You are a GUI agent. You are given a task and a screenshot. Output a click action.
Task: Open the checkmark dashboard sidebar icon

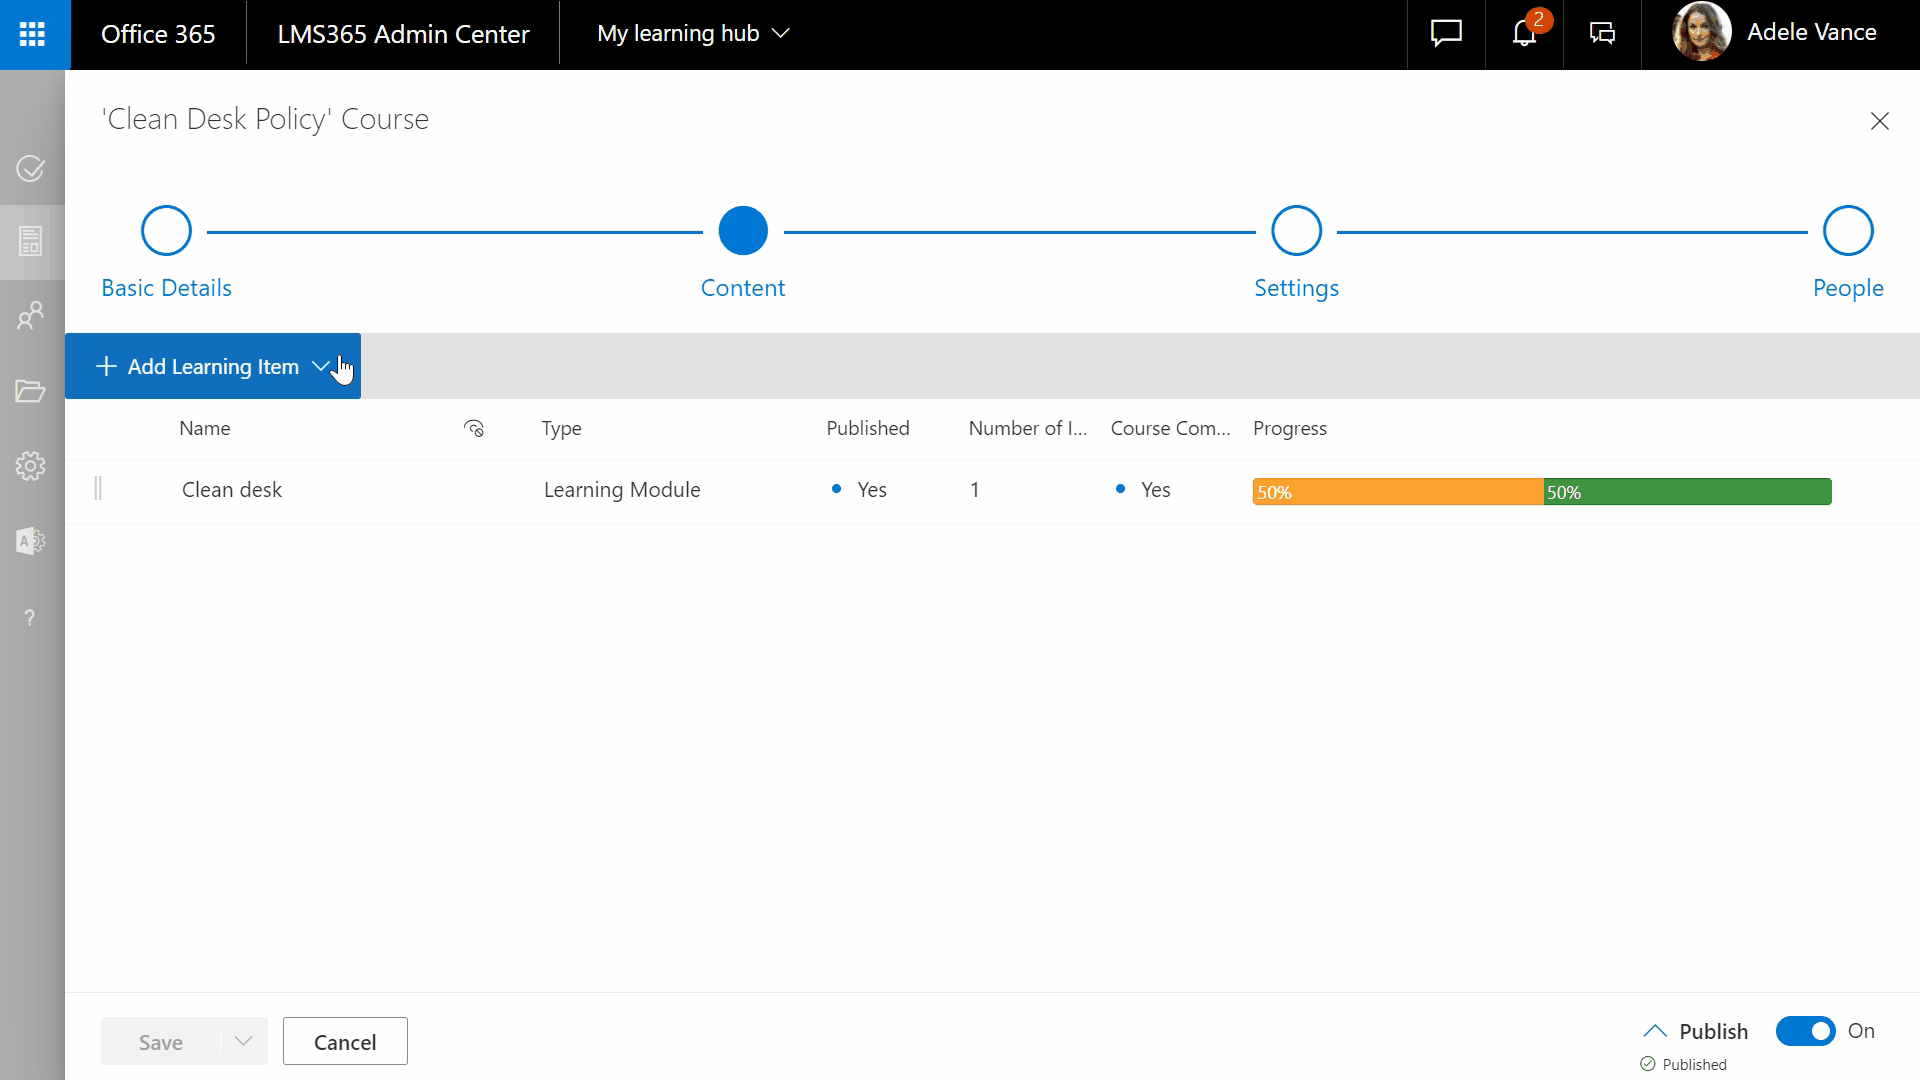pyautogui.click(x=31, y=168)
